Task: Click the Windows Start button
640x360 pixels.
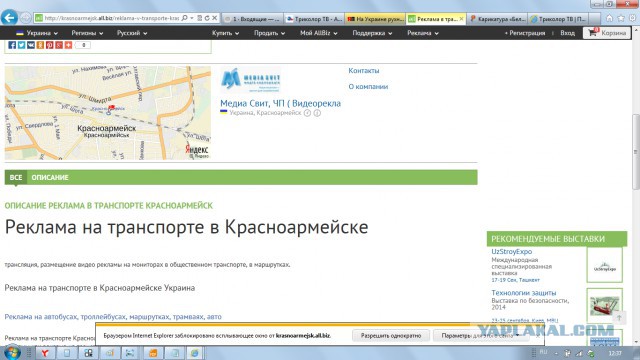Action: point(11,352)
